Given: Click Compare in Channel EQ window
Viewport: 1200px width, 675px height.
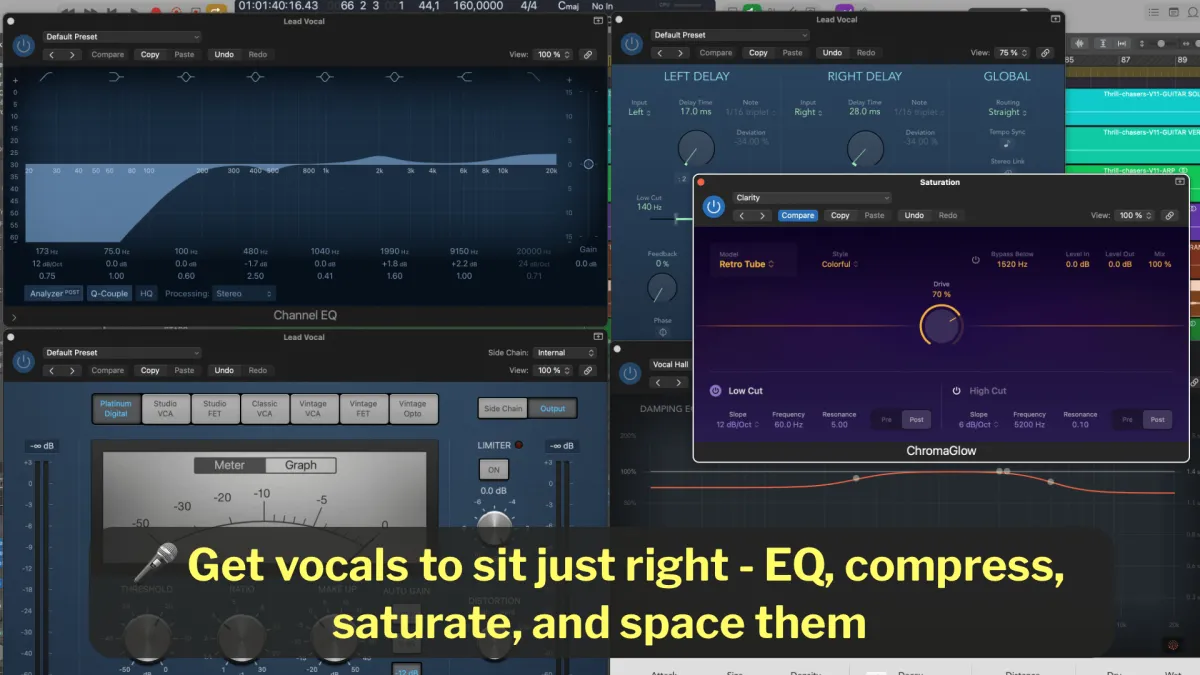Looking at the screenshot, I should click(108, 54).
